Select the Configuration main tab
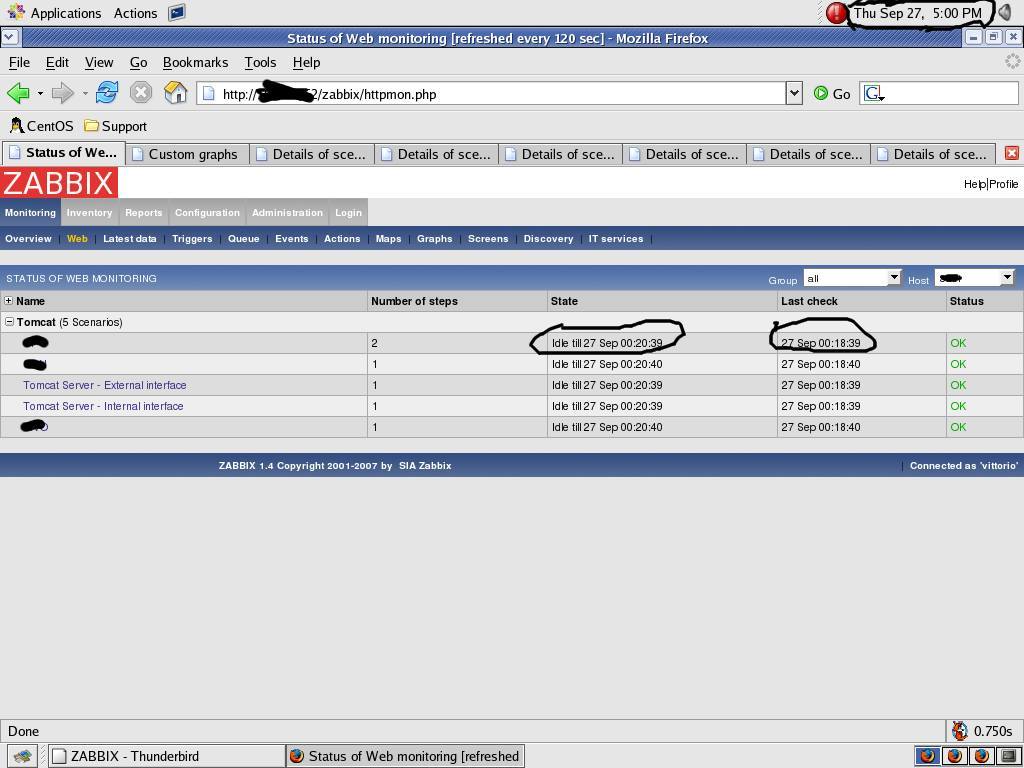This screenshot has height=768, width=1024. tap(207, 212)
